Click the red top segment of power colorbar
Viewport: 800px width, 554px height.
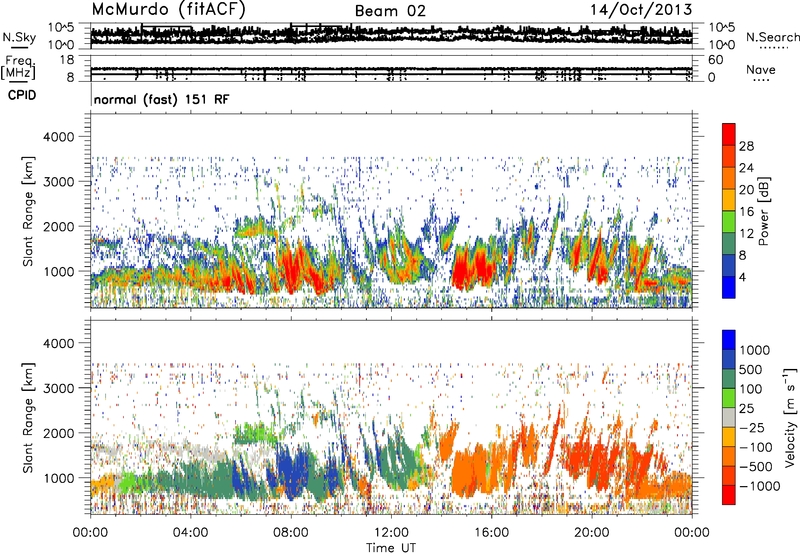click(x=729, y=134)
